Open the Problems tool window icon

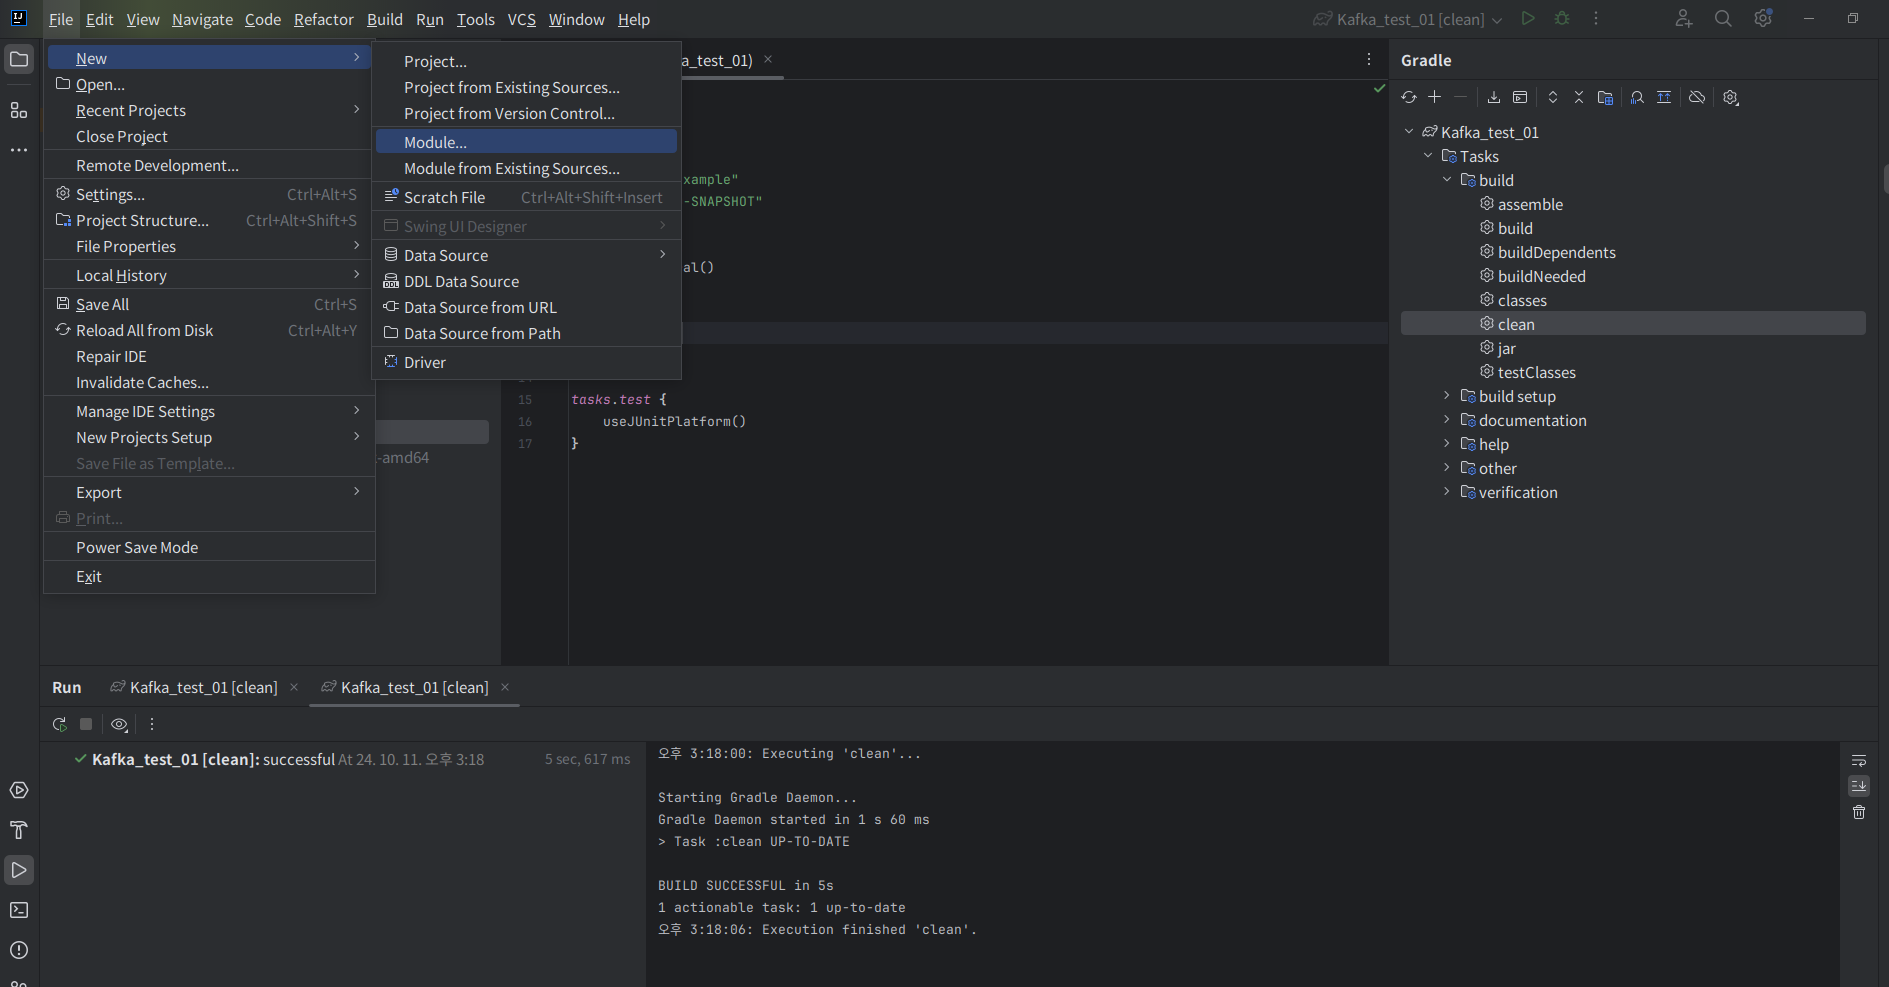[19, 950]
